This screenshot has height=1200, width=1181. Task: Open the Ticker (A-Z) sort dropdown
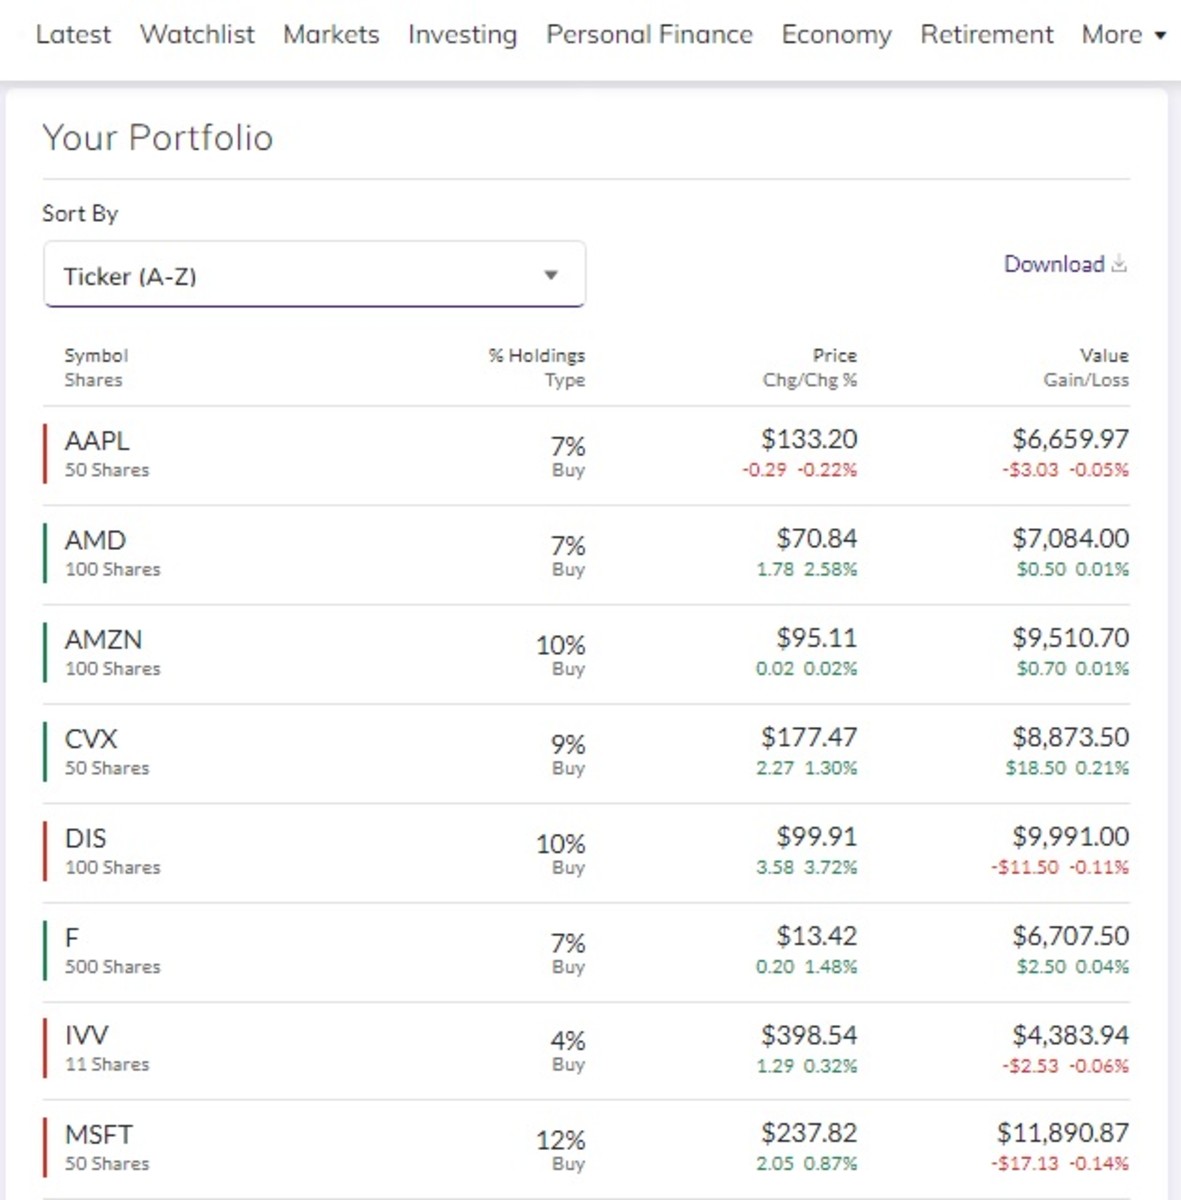tap(314, 274)
